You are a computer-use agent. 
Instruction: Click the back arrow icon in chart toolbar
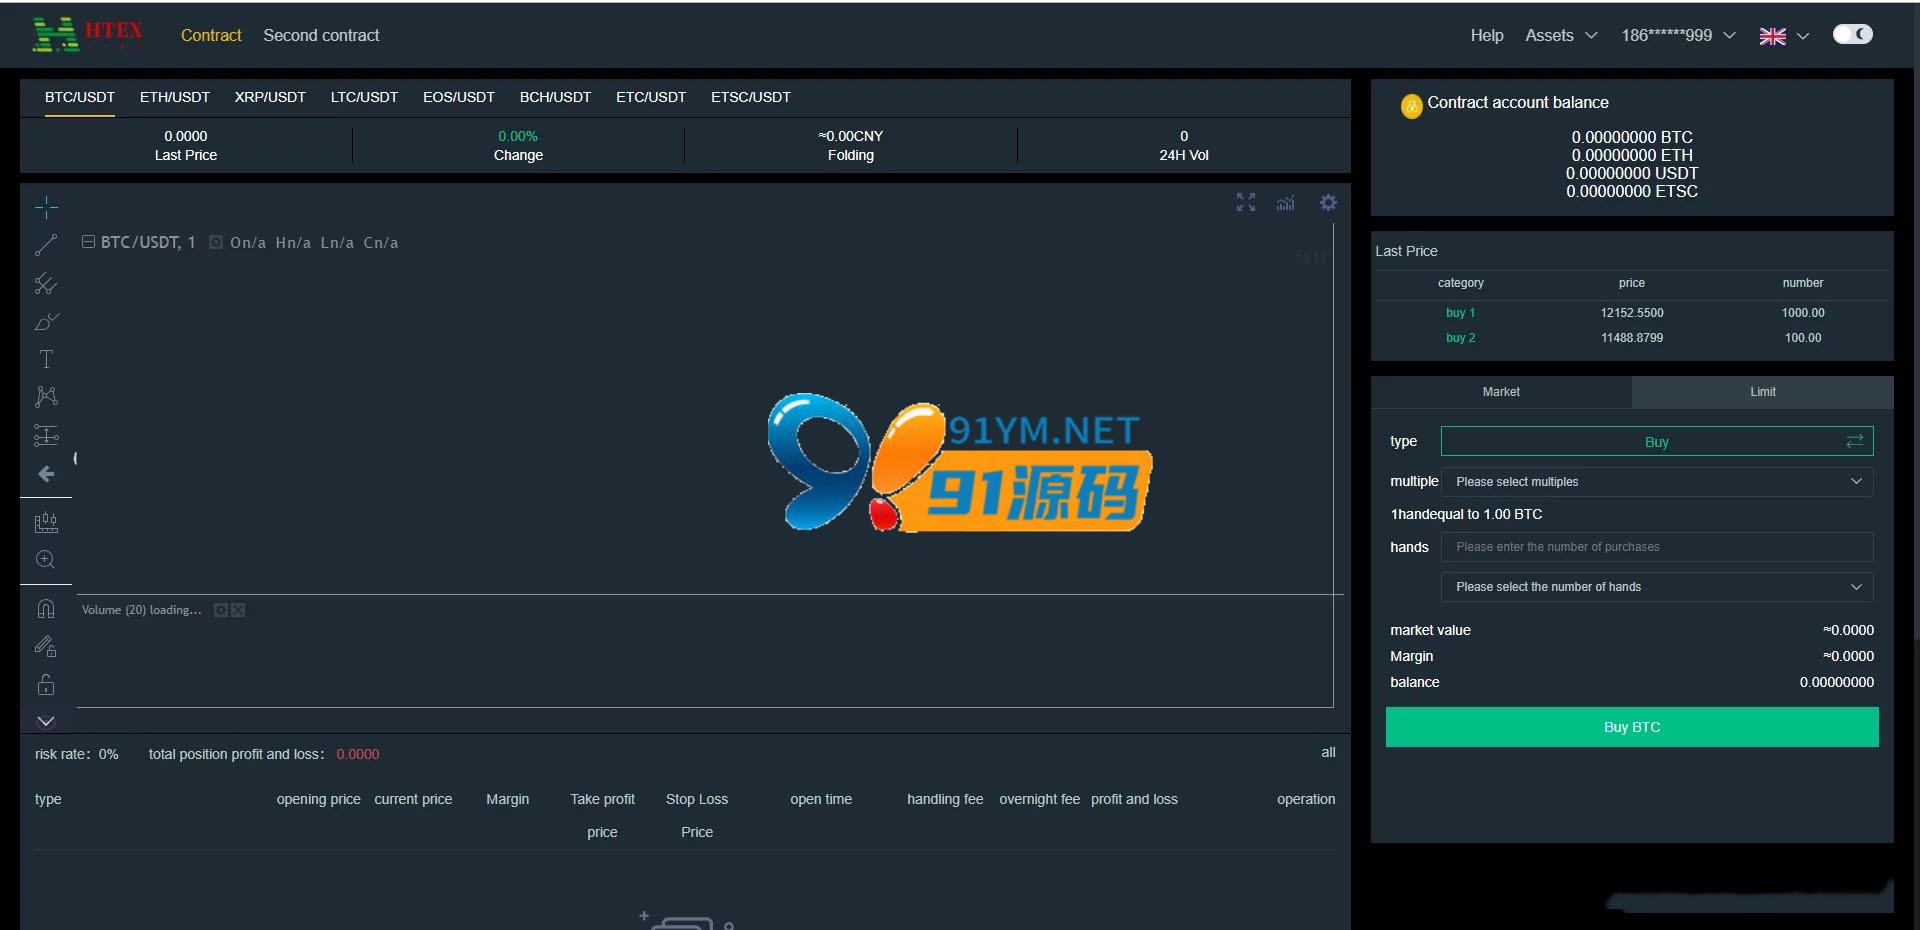pos(46,474)
